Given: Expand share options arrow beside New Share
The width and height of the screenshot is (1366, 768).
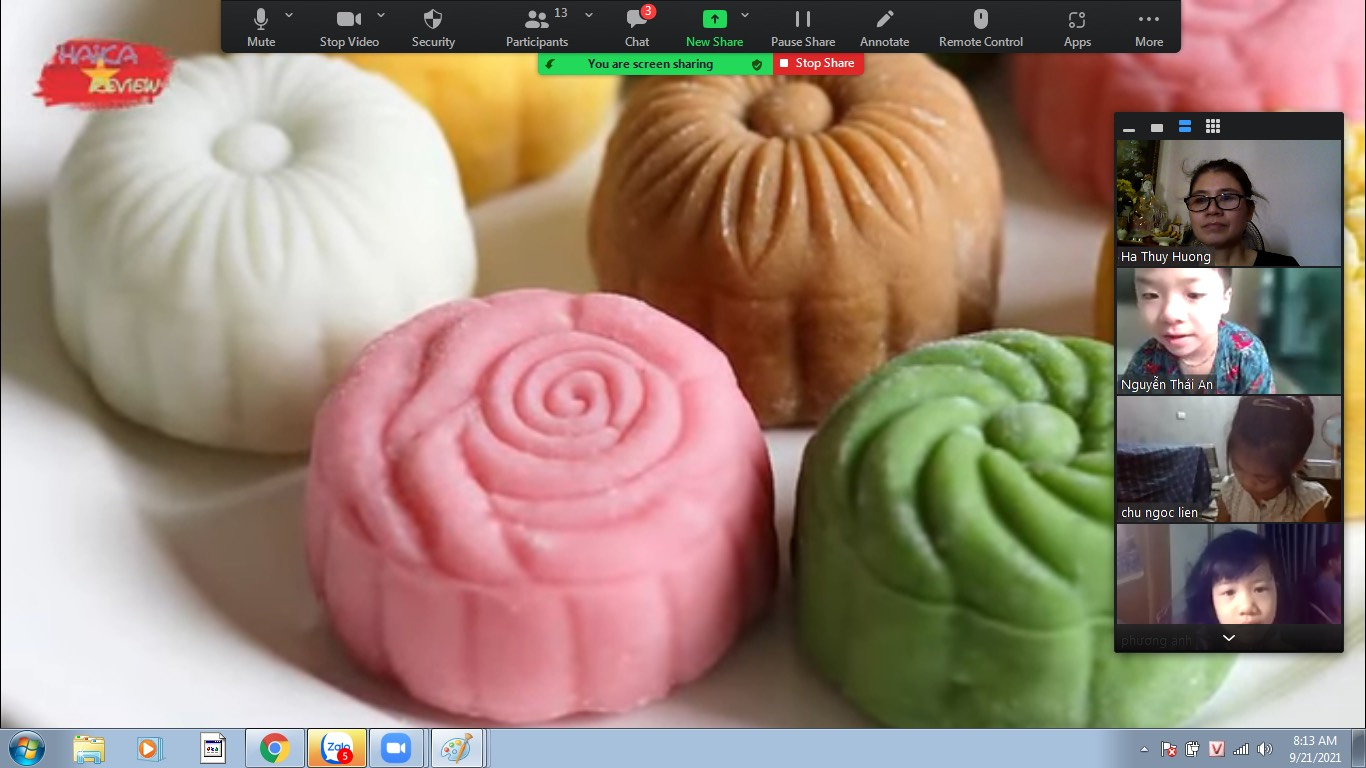Looking at the screenshot, I should 745,15.
